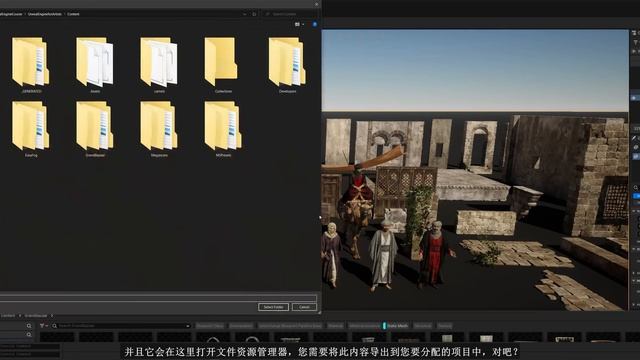The height and width of the screenshot is (360, 640).
Task: Open the asset search field dropdown arrow
Action: 188,326
